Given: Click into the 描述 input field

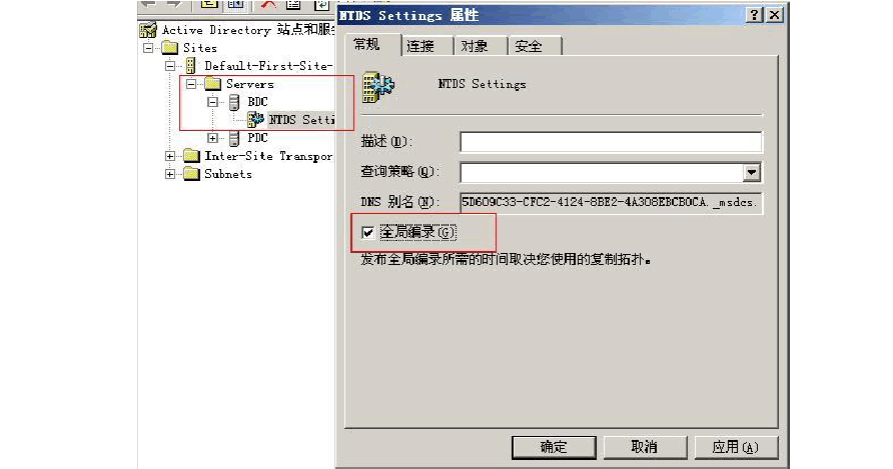Looking at the screenshot, I should click(x=611, y=142).
